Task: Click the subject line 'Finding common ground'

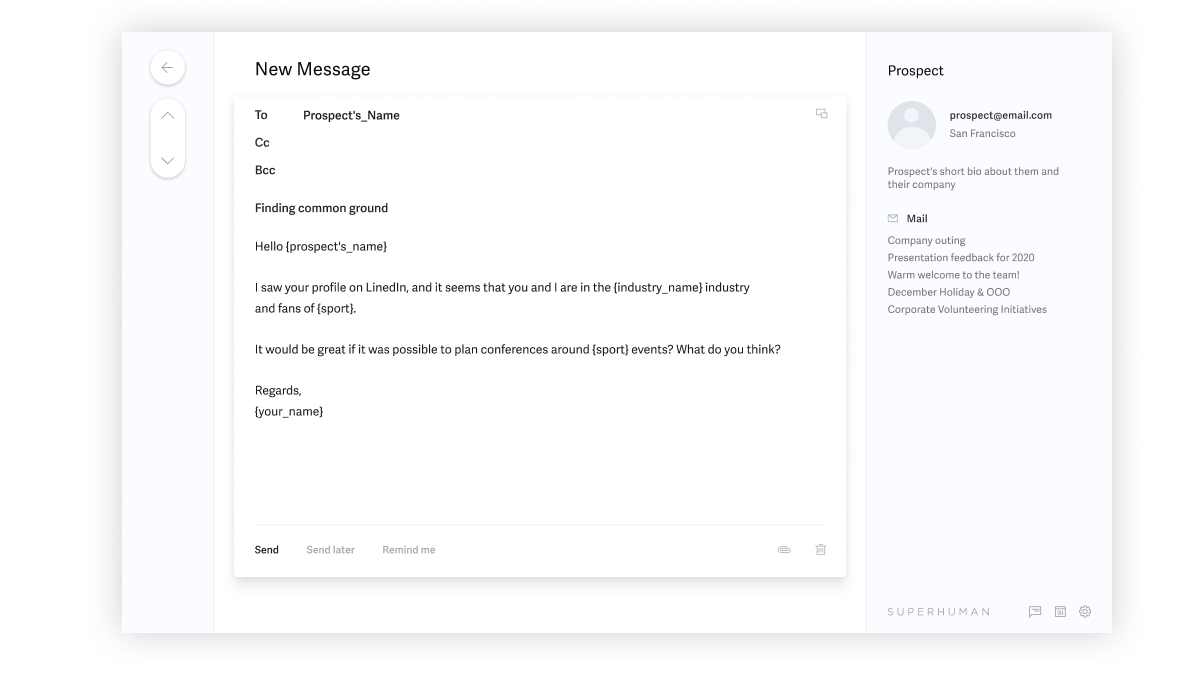Action: (321, 208)
